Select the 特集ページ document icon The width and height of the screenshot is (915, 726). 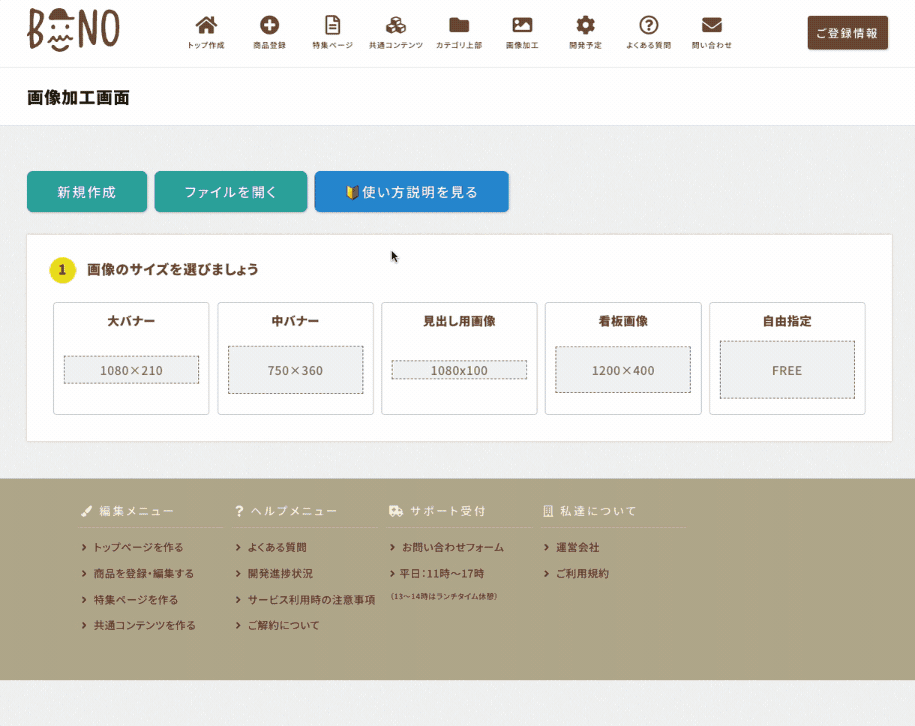pyautogui.click(x=332, y=26)
